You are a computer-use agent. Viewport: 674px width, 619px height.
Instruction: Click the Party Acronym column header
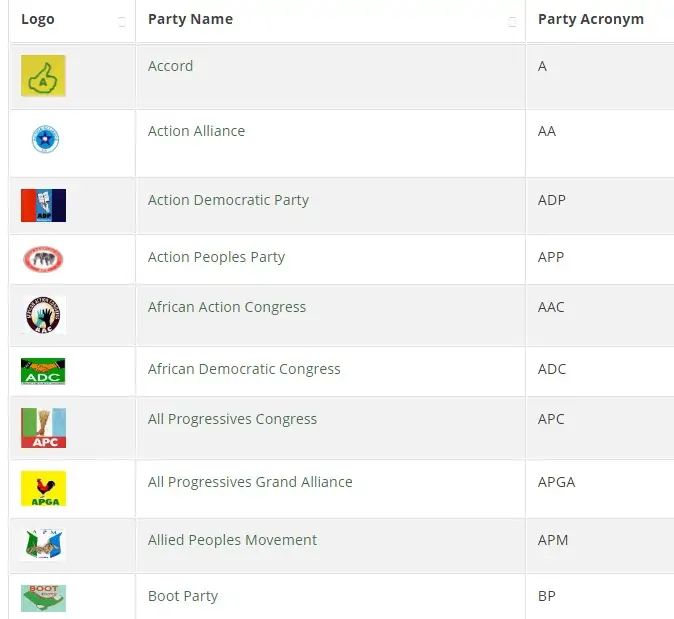pyautogui.click(x=590, y=19)
